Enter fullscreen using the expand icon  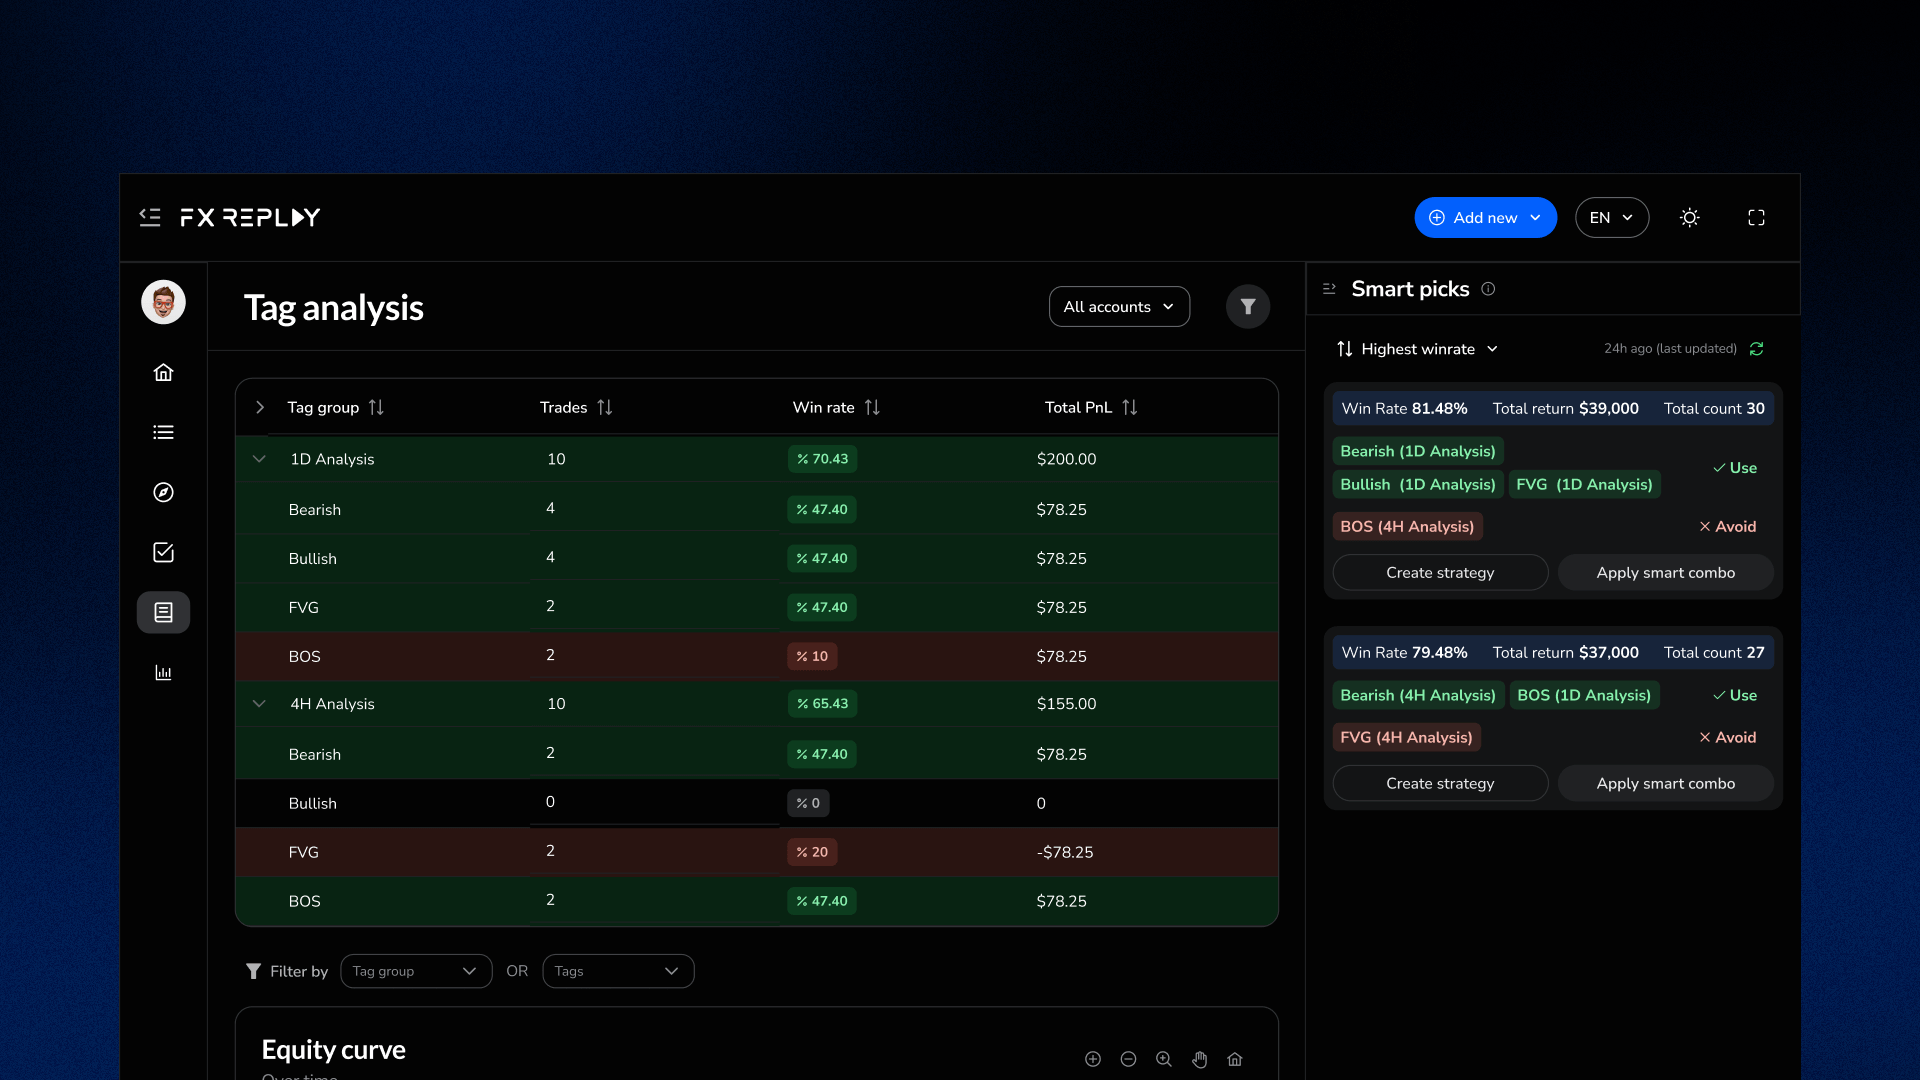click(x=1756, y=217)
